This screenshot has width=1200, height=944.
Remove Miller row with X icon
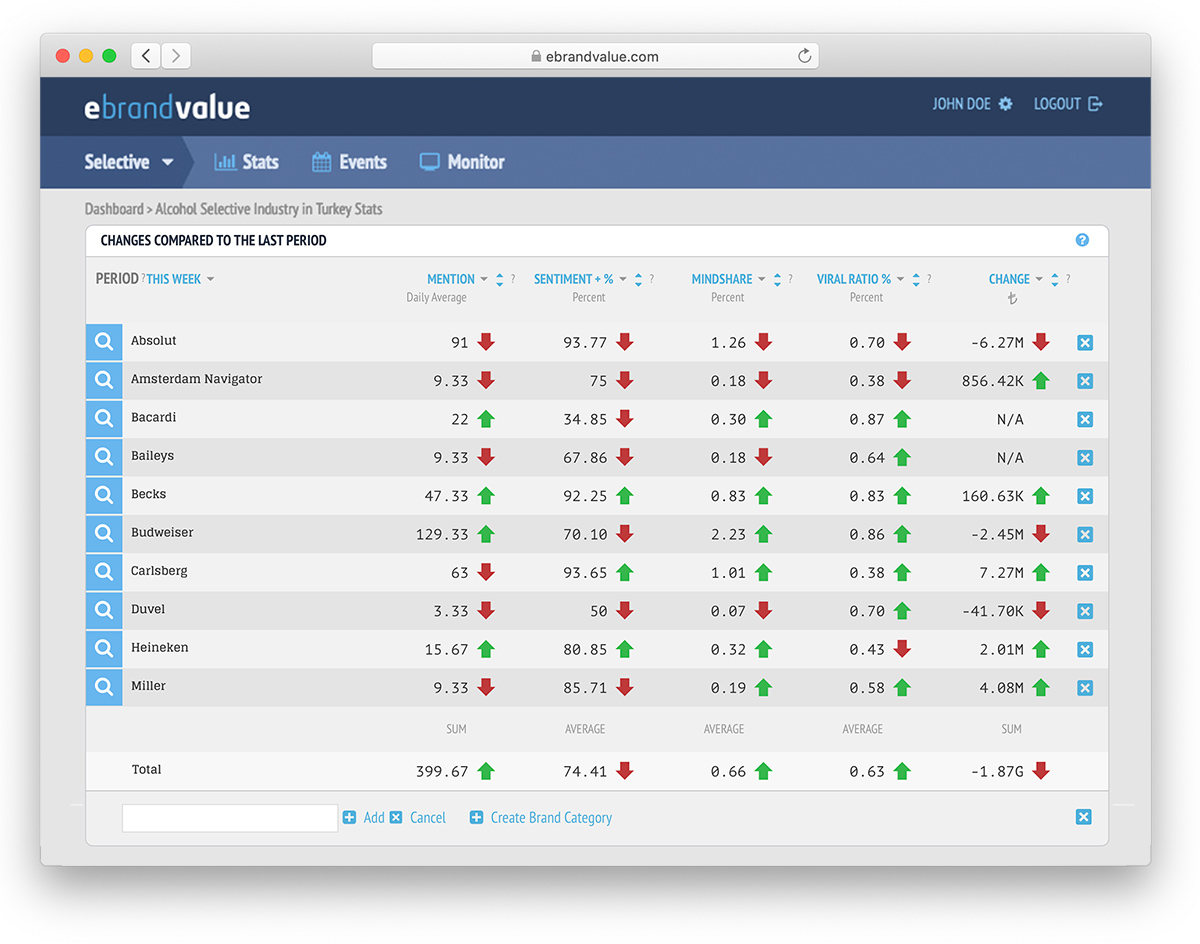pos(1085,688)
